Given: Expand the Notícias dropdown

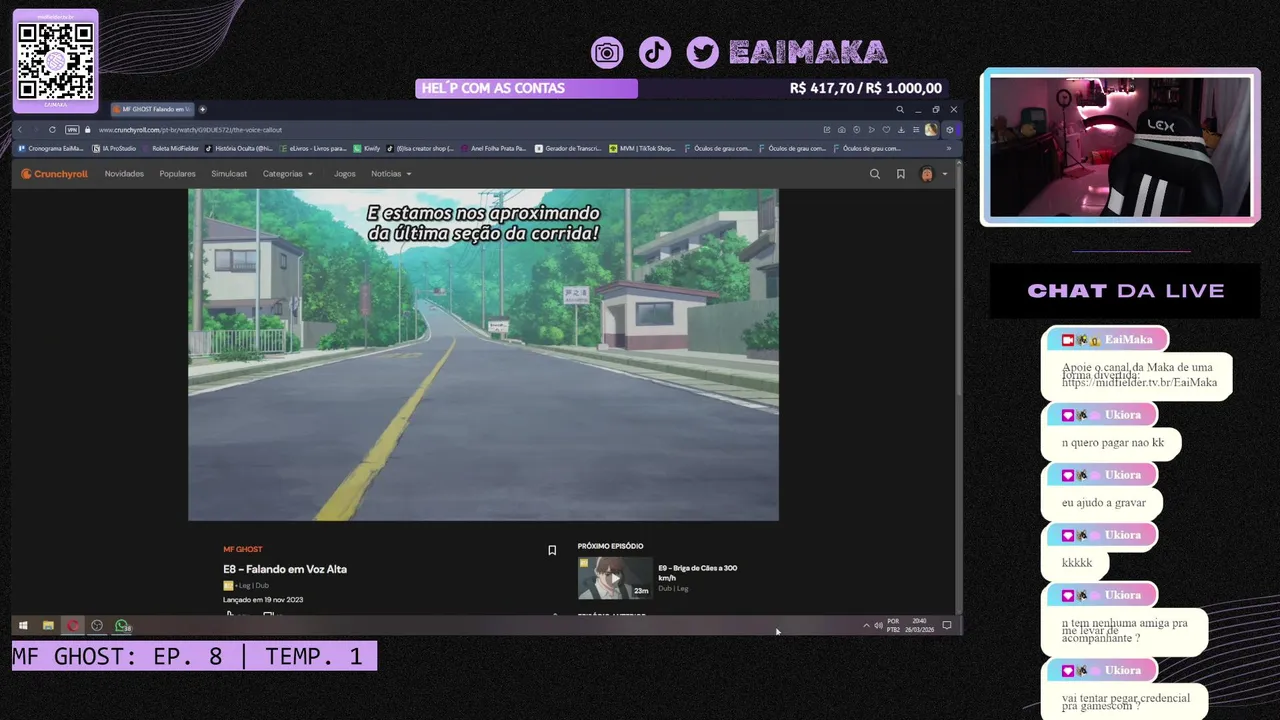Looking at the screenshot, I should click(391, 174).
